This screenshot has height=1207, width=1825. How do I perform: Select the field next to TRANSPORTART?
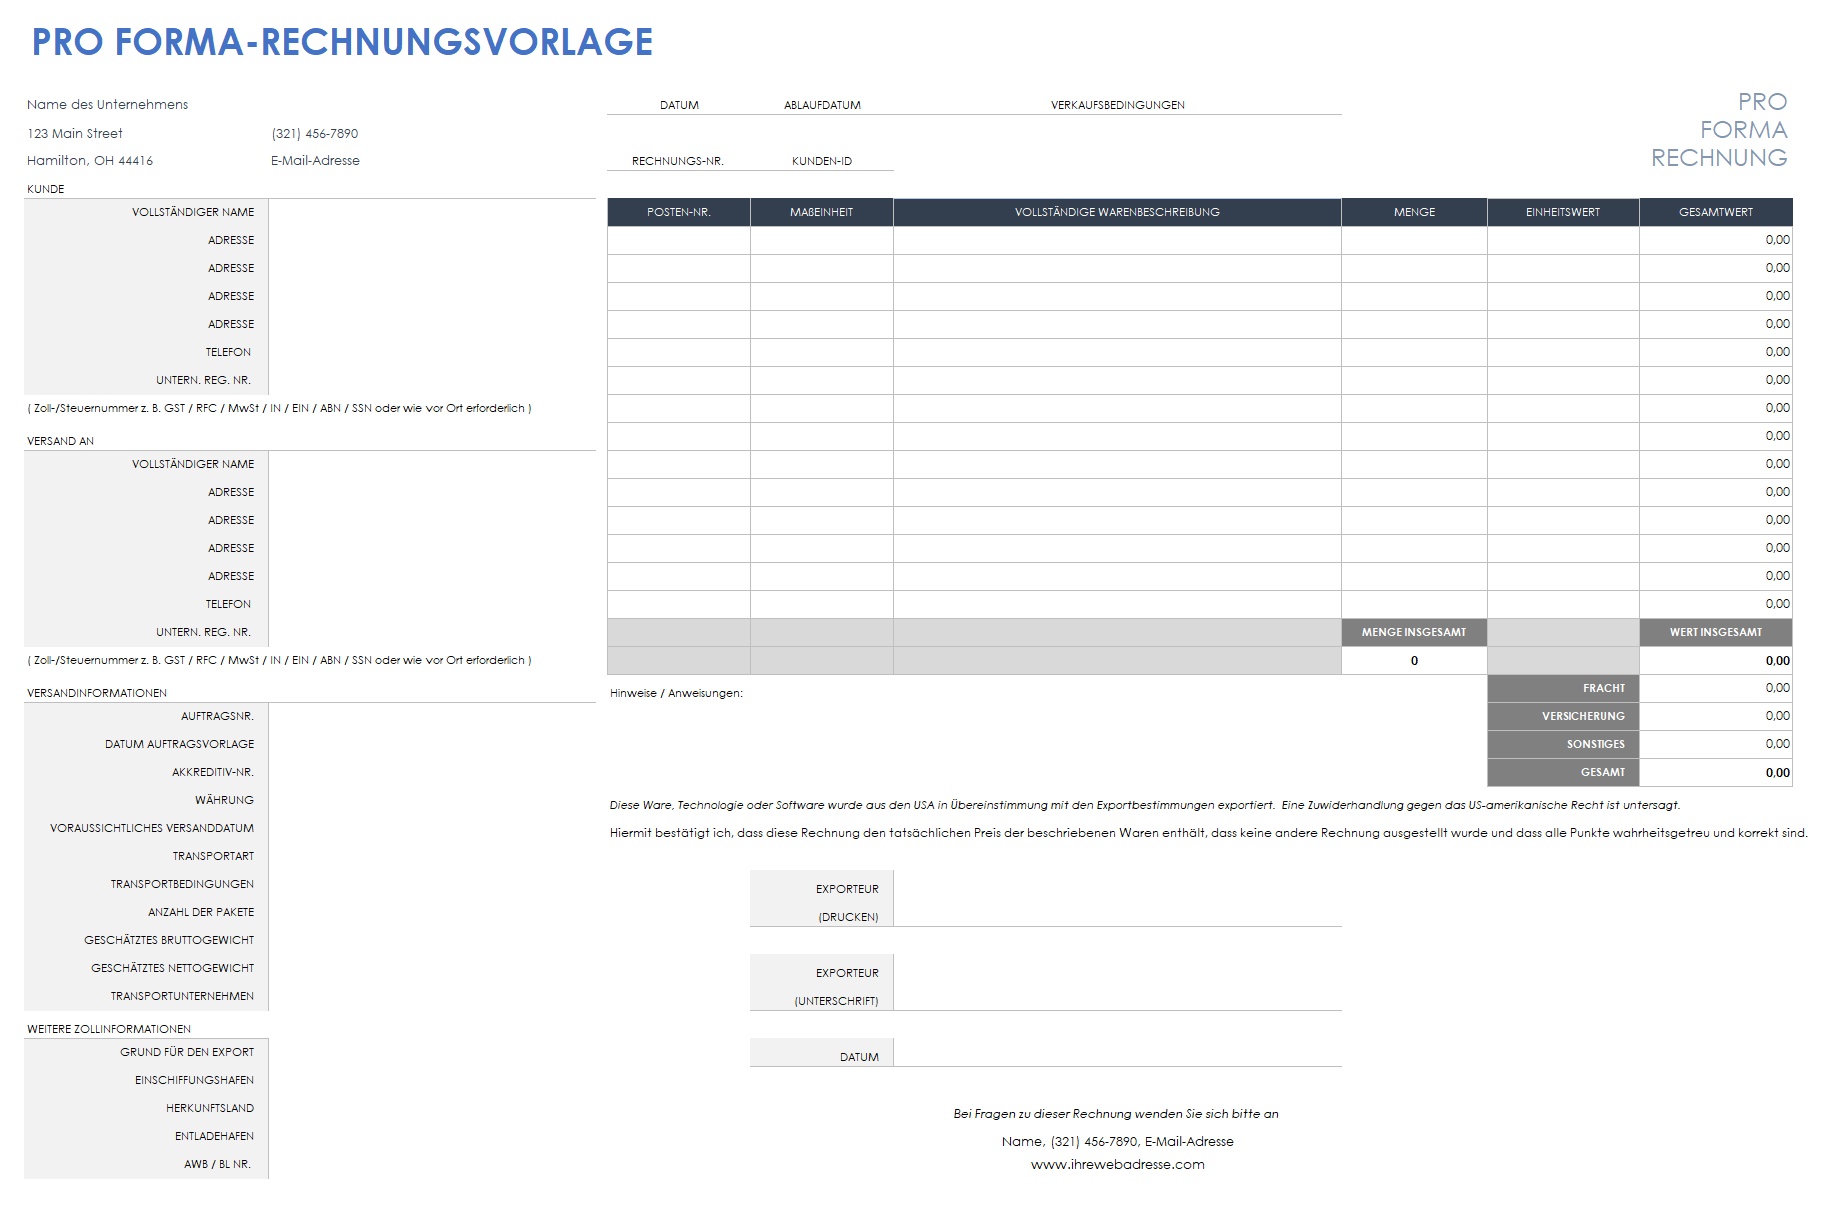pyautogui.click(x=432, y=857)
